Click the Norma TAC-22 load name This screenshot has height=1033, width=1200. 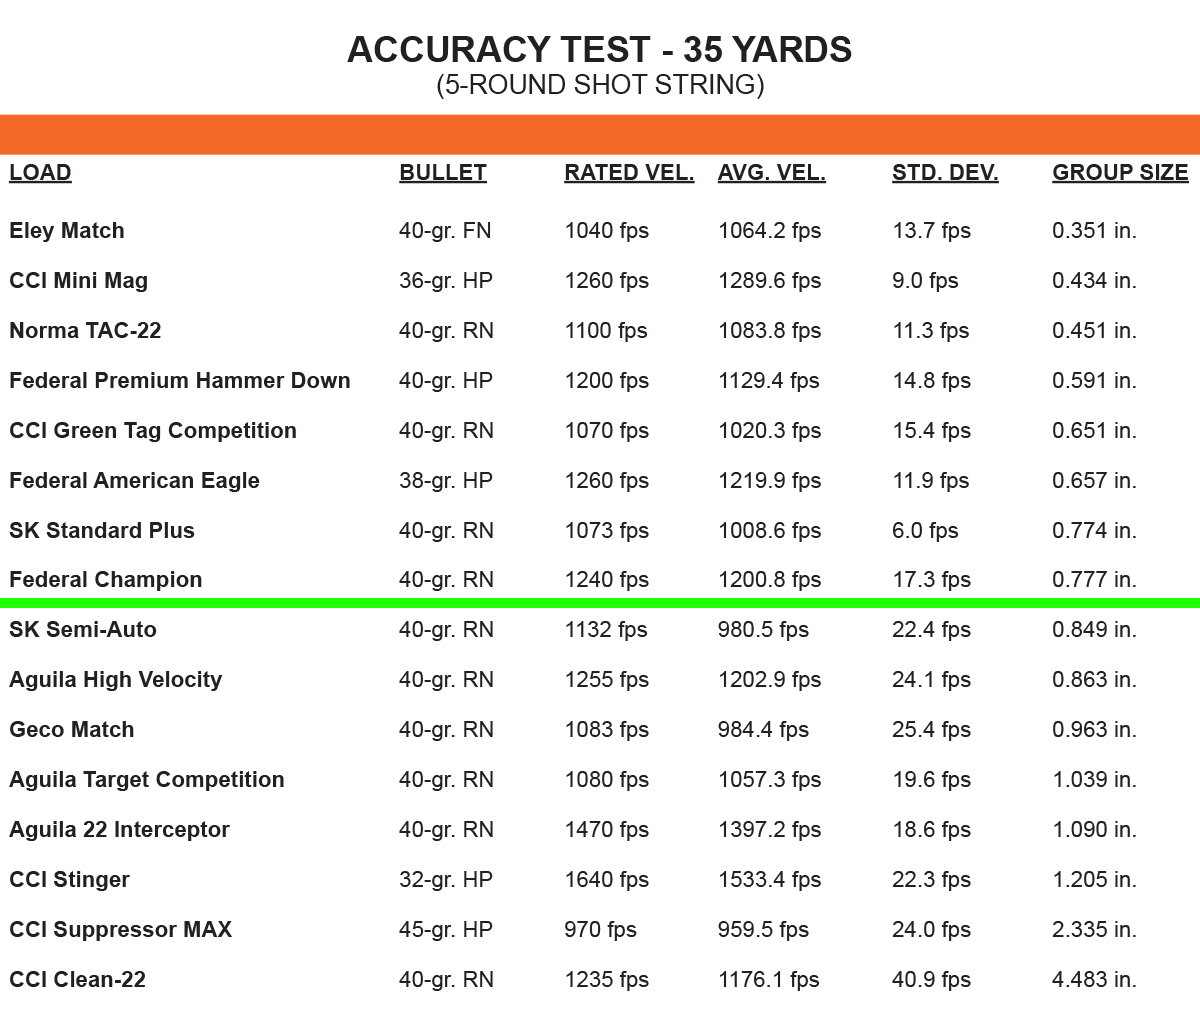(x=85, y=331)
